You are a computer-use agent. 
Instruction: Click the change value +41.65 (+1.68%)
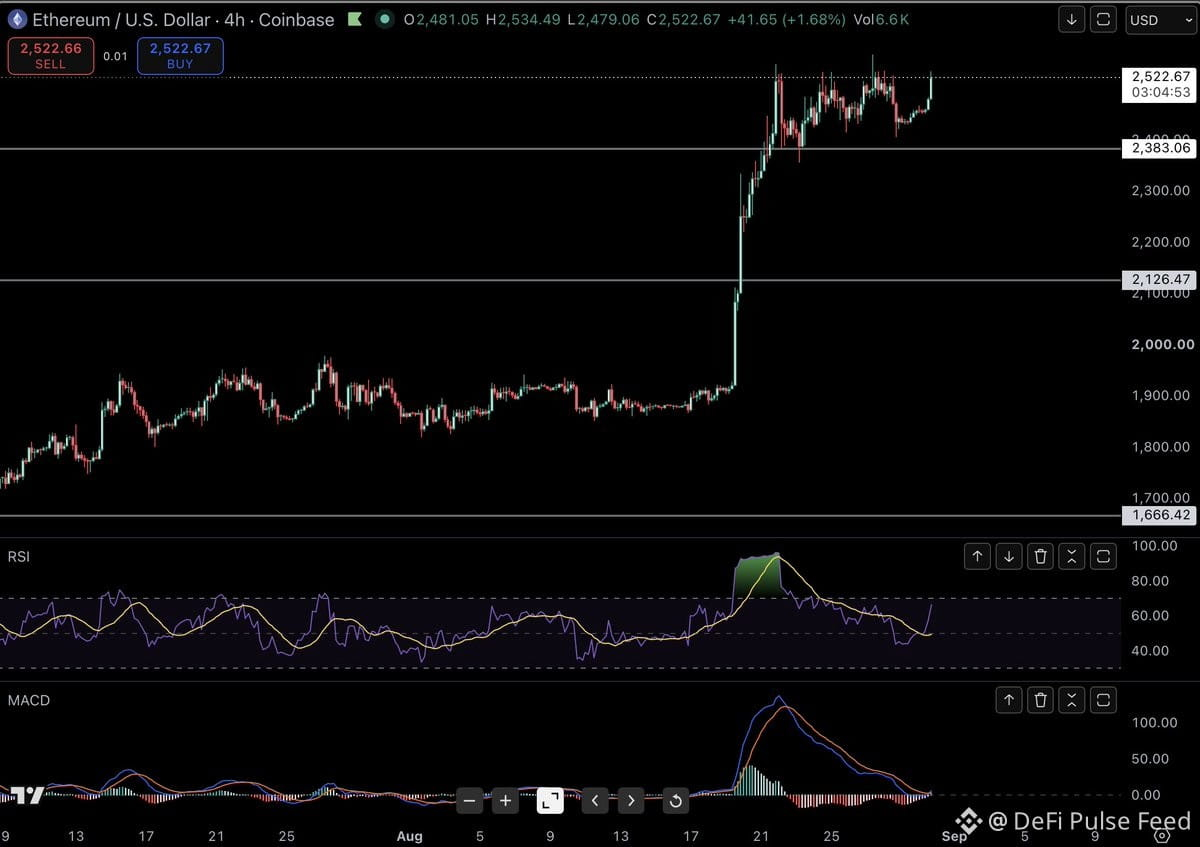click(786, 19)
